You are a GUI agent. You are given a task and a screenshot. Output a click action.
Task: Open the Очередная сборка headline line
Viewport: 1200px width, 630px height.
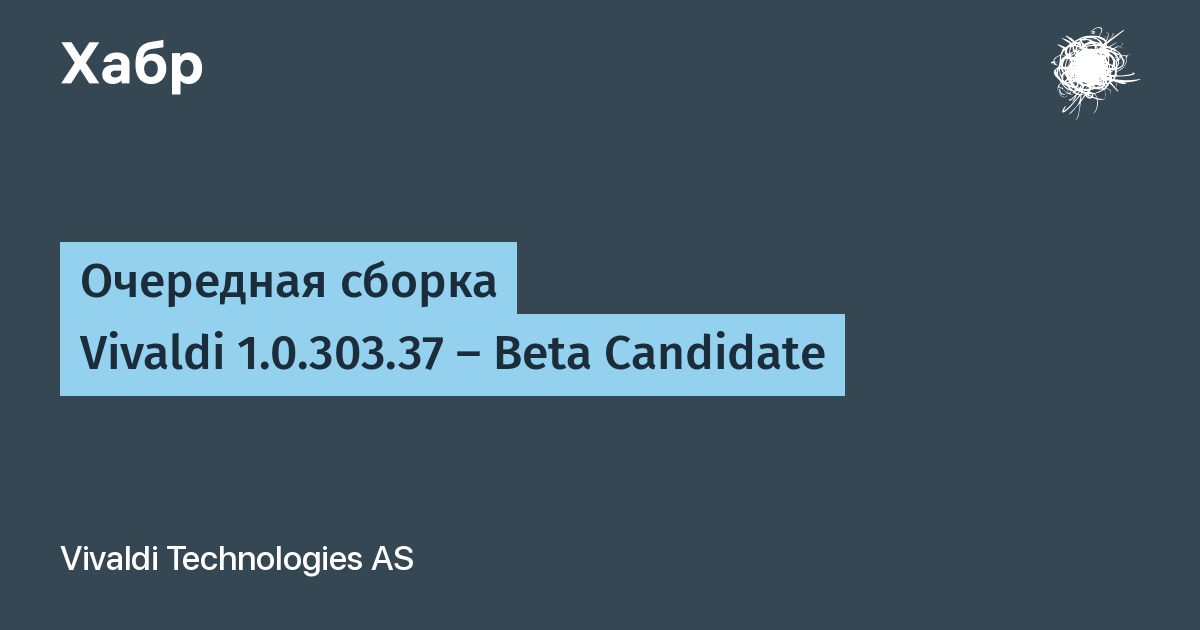pyautogui.click(x=288, y=283)
